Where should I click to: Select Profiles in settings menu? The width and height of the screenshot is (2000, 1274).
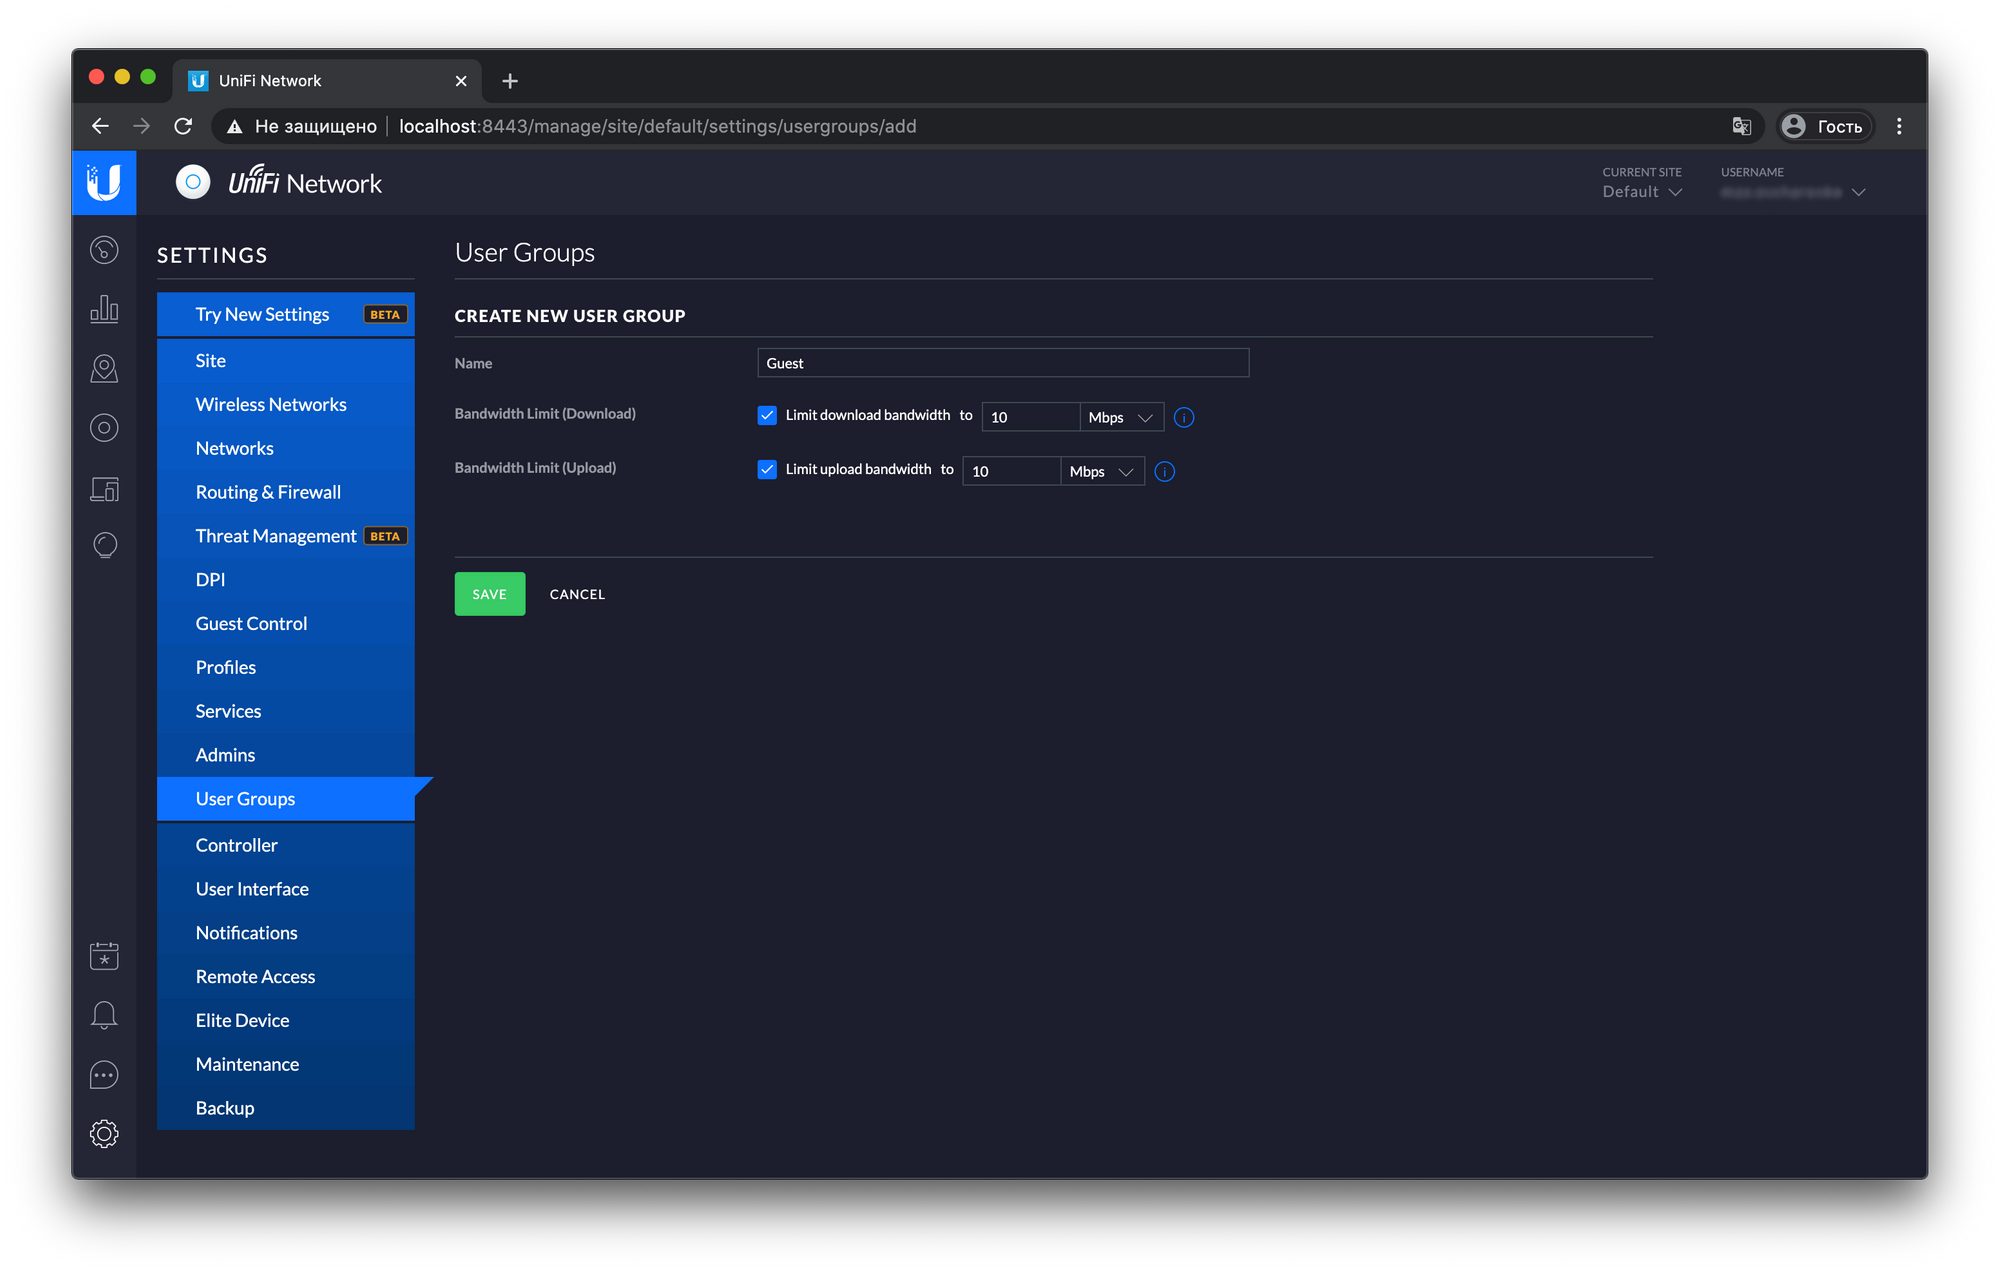[286, 668]
